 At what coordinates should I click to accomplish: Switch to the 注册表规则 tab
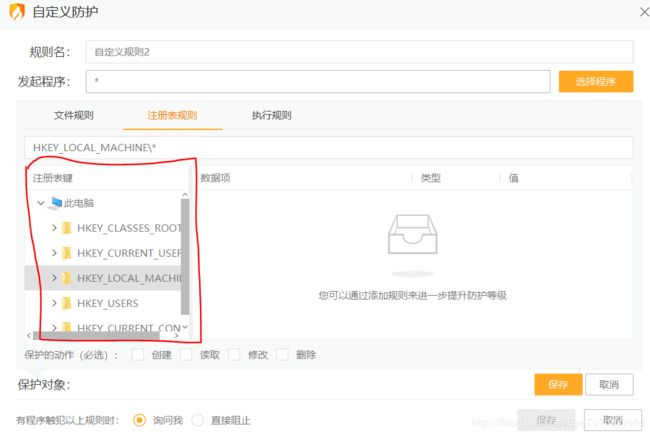[172, 115]
